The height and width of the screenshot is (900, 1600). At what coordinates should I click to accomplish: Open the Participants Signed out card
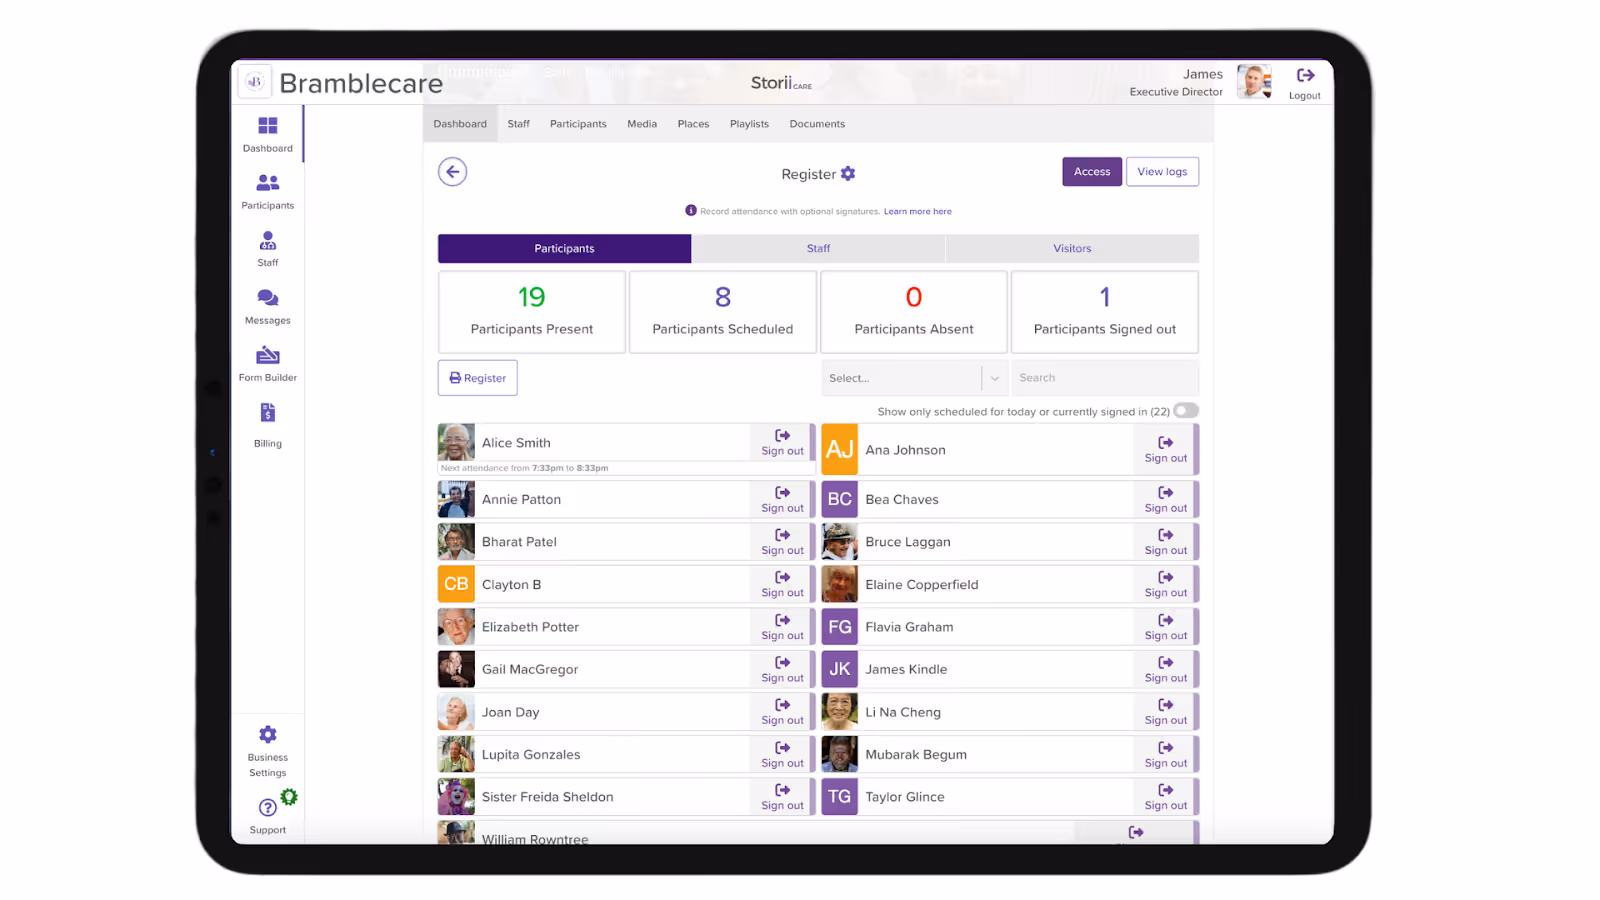1105,312
